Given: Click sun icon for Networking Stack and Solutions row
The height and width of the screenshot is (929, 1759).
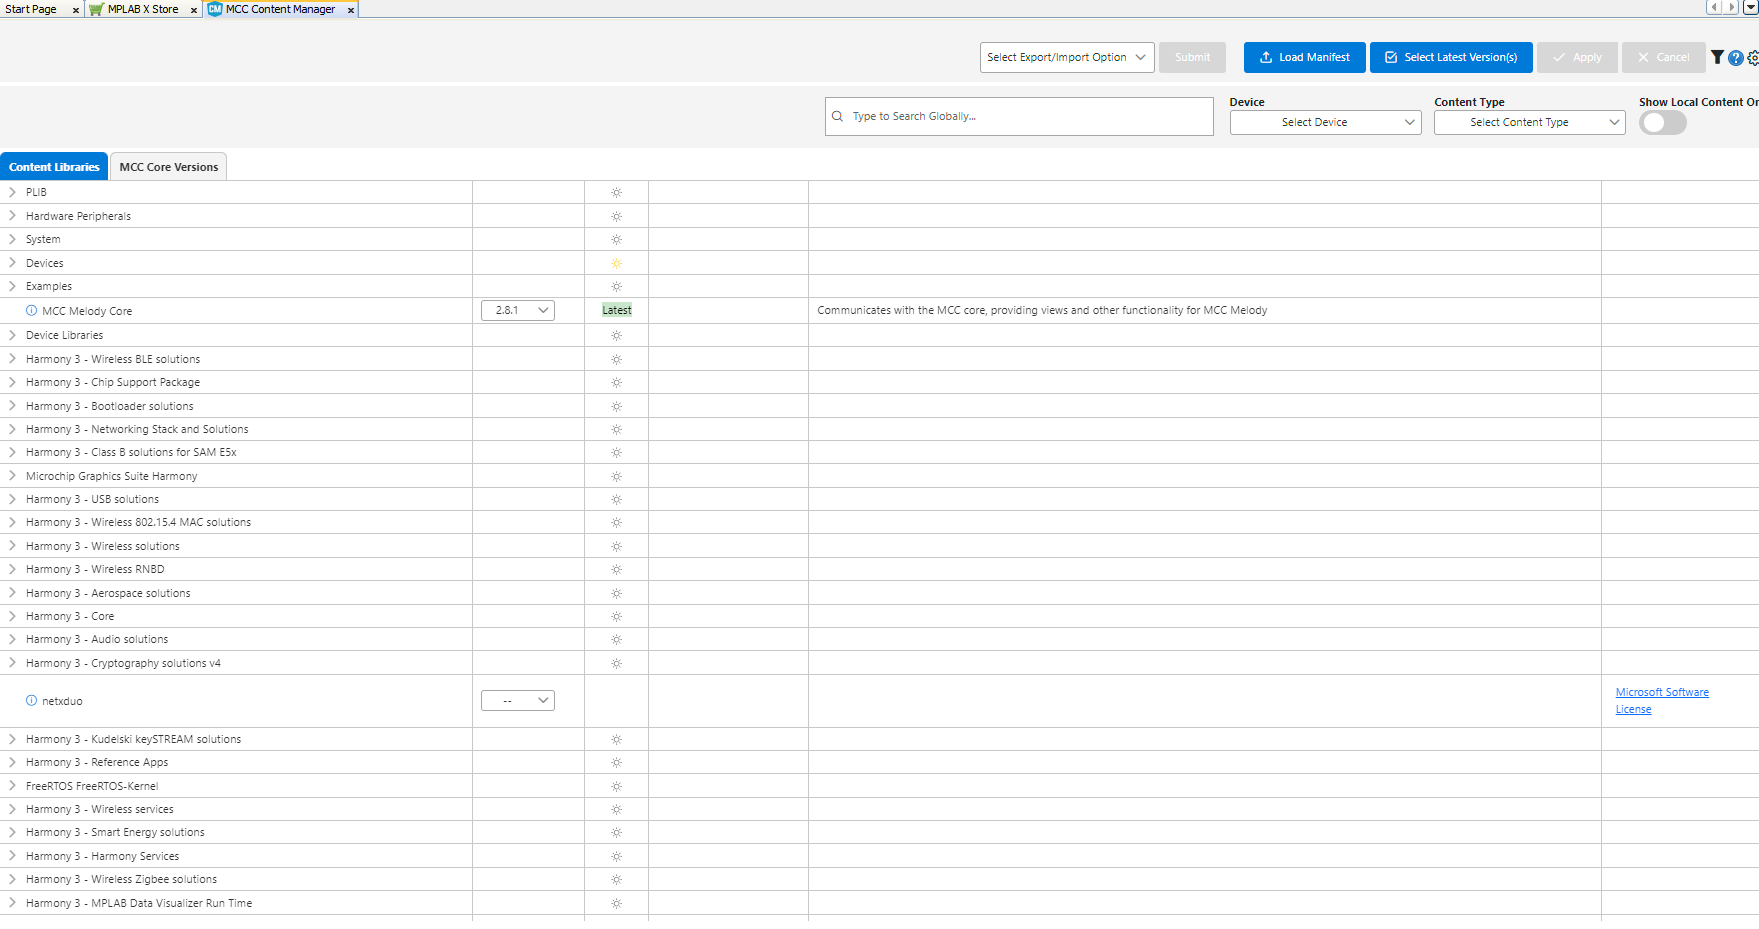Looking at the screenshot, I should [617, 429].
